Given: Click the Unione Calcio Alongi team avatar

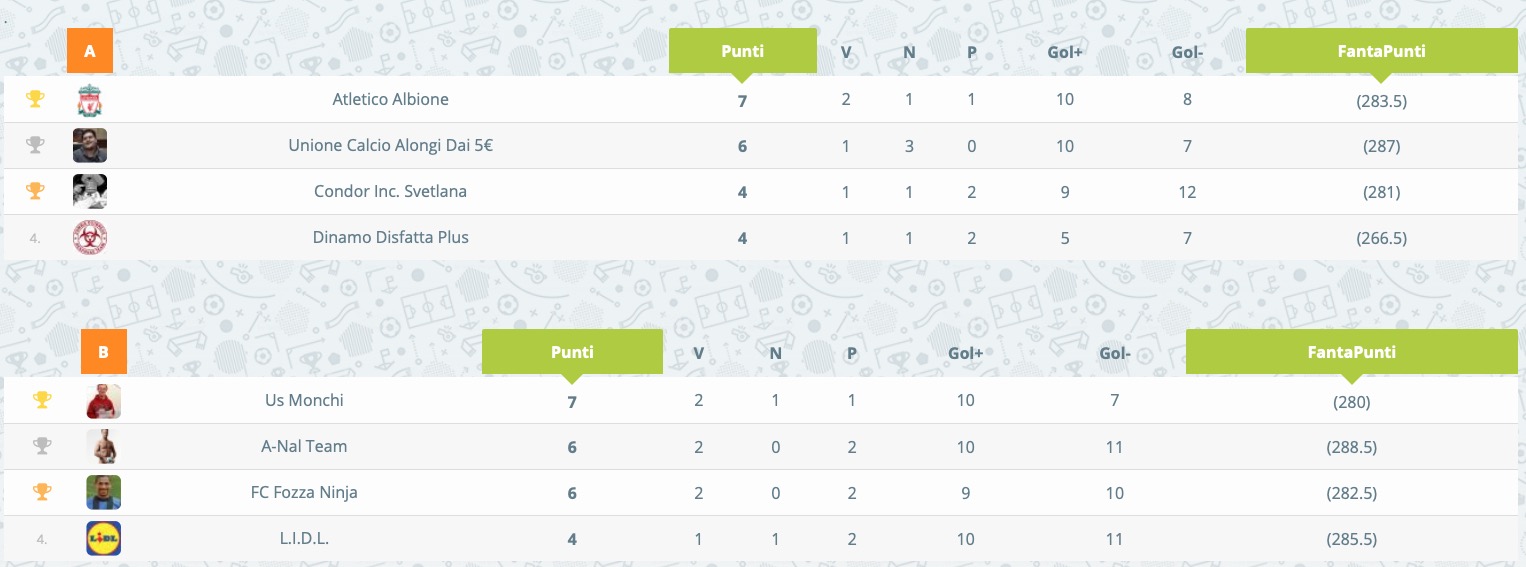Looking at the screenshot, I should pyautogui.click(x=90, y=146).
